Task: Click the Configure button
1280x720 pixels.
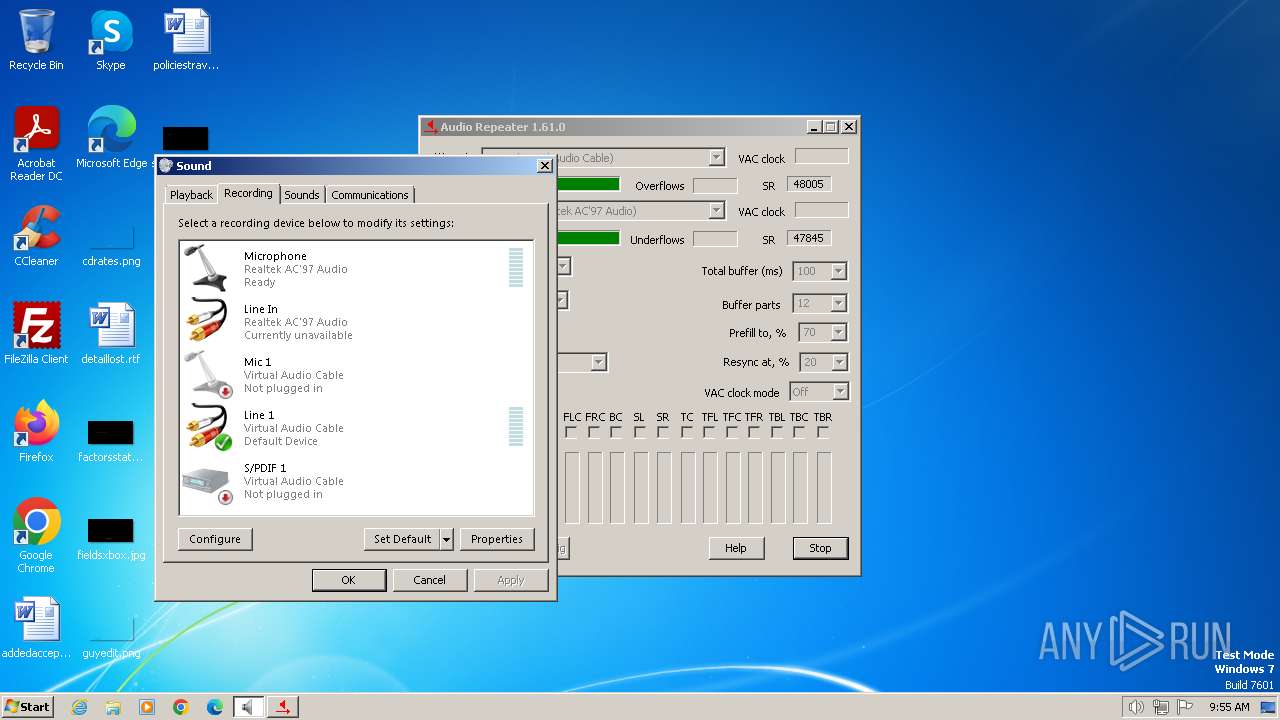Action: tap(215, 539)
